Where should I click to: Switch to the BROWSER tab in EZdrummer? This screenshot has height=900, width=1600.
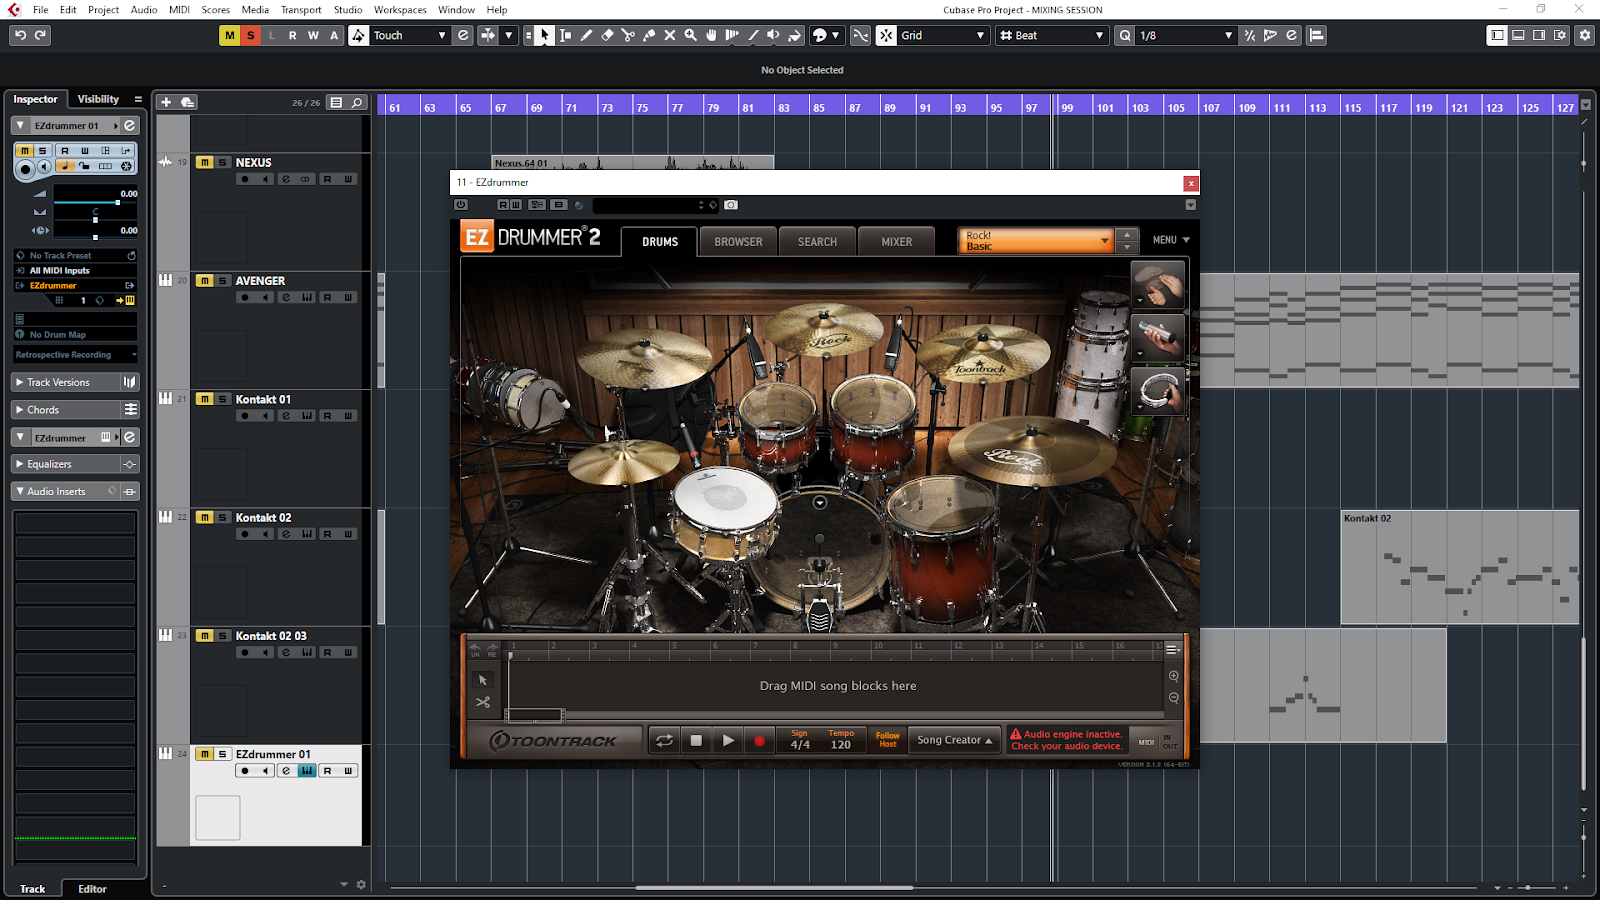pyautogui.click(x=739, y=241)
